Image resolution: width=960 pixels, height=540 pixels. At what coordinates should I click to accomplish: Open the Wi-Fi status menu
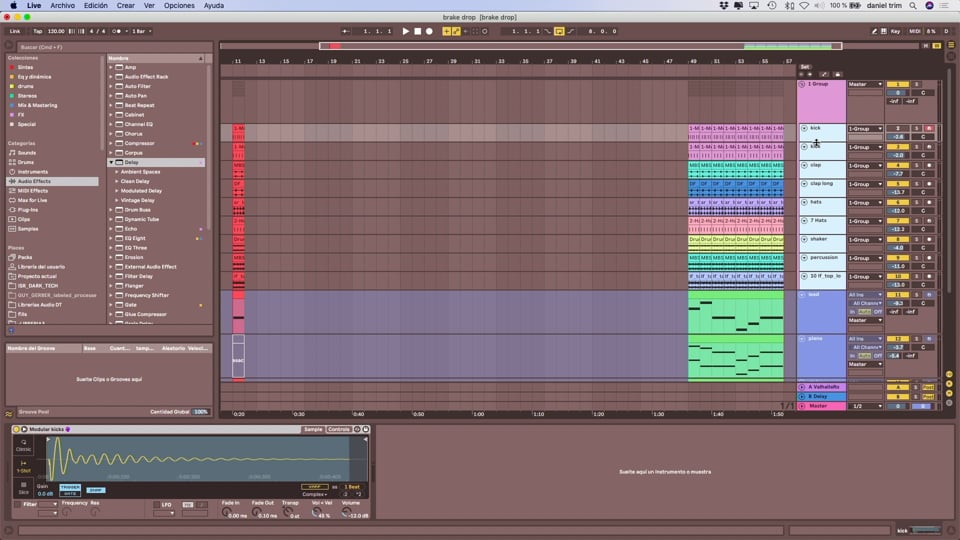click(804, 6)
